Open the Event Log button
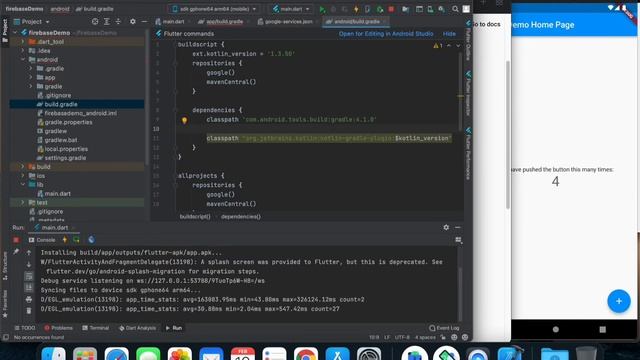 444,328
